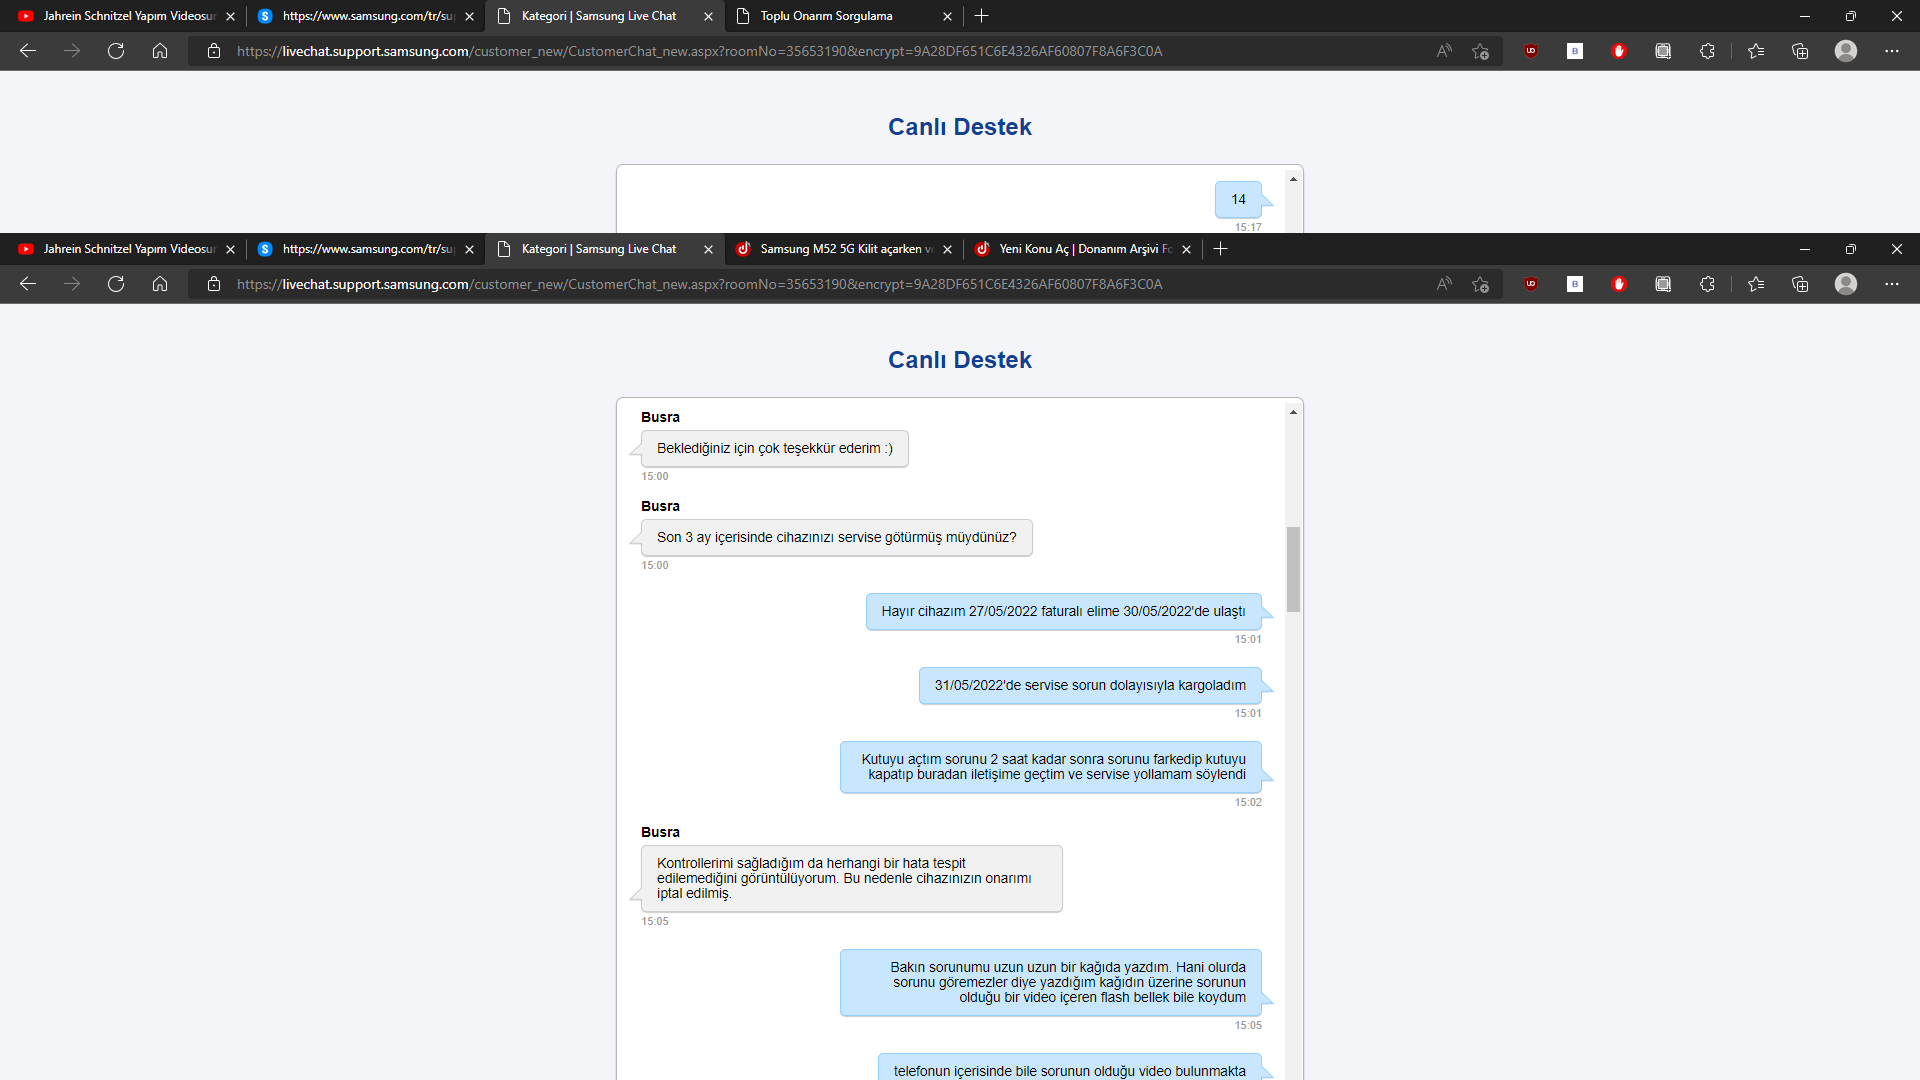Image resolution: width=1920 pixels, height=1080 pixels.
Task: Click uBlock Origin icon in lower browser window
Action: point(1530,284)
